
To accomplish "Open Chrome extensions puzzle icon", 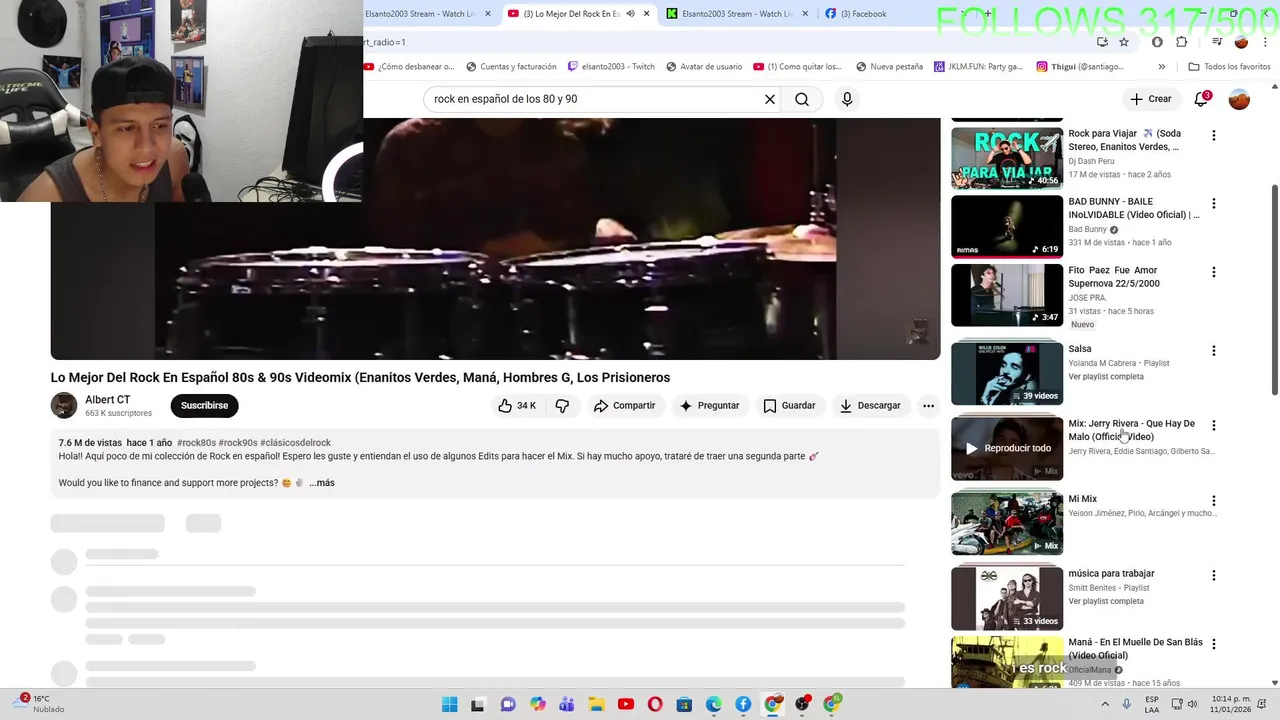I will (x=1182, y=42).
